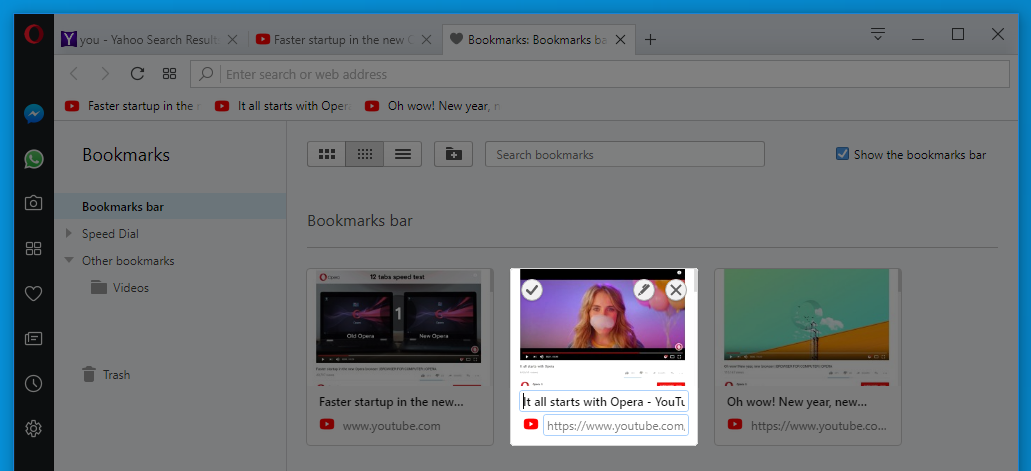Click the new folder button
The image size is (1031, 471).
coord(453,154)
